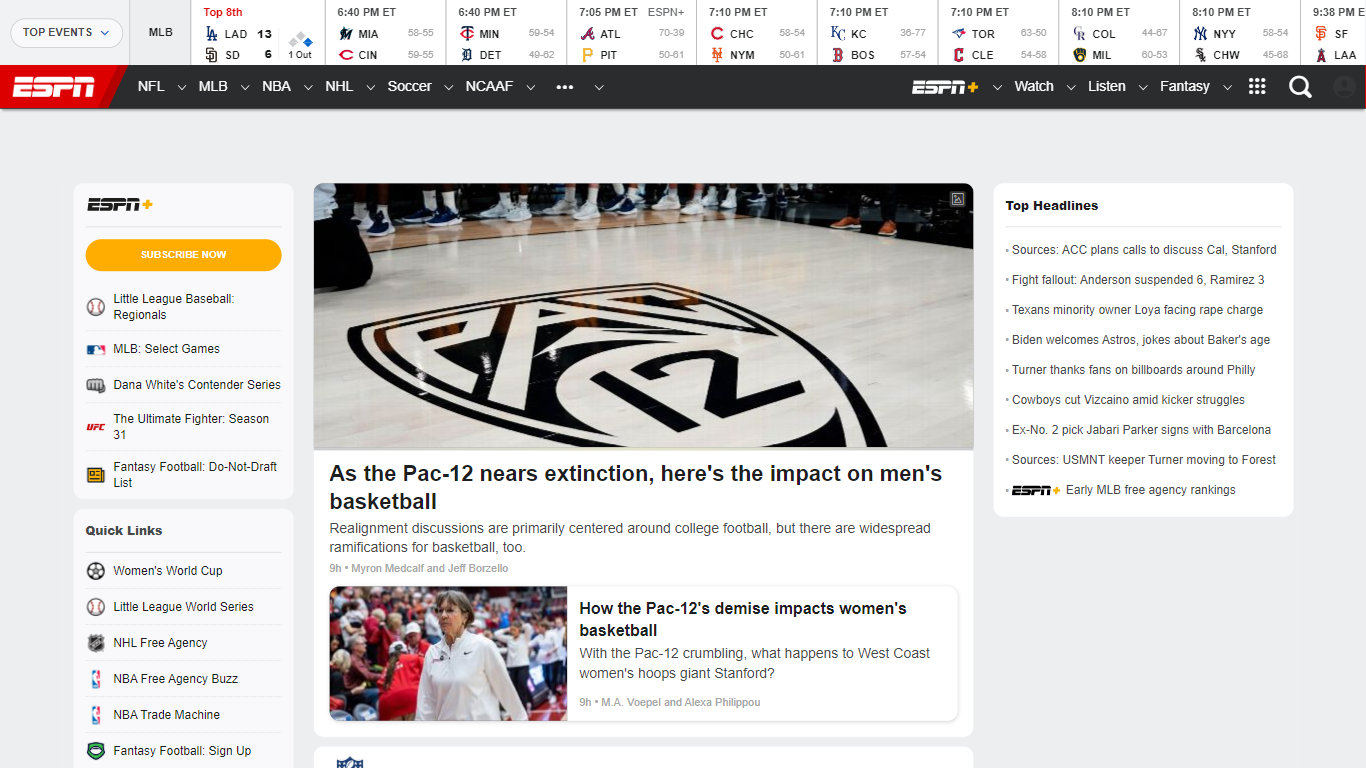Open search using the magnifying glass icon
Image resolution: width=1366 pixels, height=768 pixels.
pos(1300,86)
